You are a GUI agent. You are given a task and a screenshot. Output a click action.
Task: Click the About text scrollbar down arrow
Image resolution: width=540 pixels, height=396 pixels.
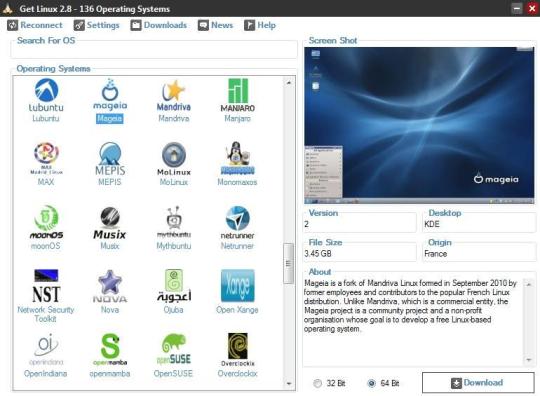tap(529, 359)
